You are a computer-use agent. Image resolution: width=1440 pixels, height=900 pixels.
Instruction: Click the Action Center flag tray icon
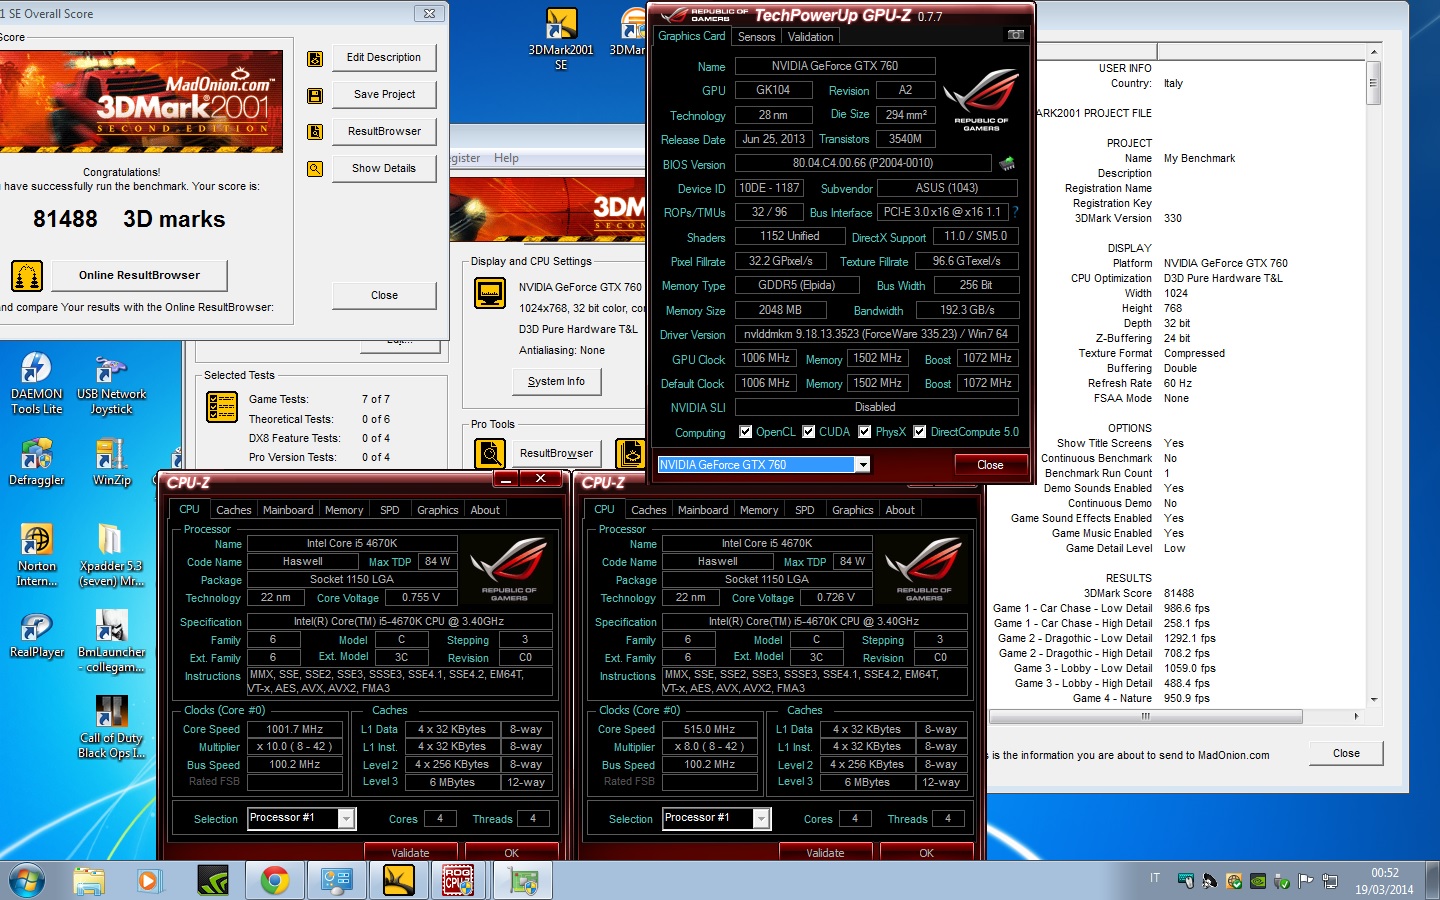click(x=1305, y=881)
